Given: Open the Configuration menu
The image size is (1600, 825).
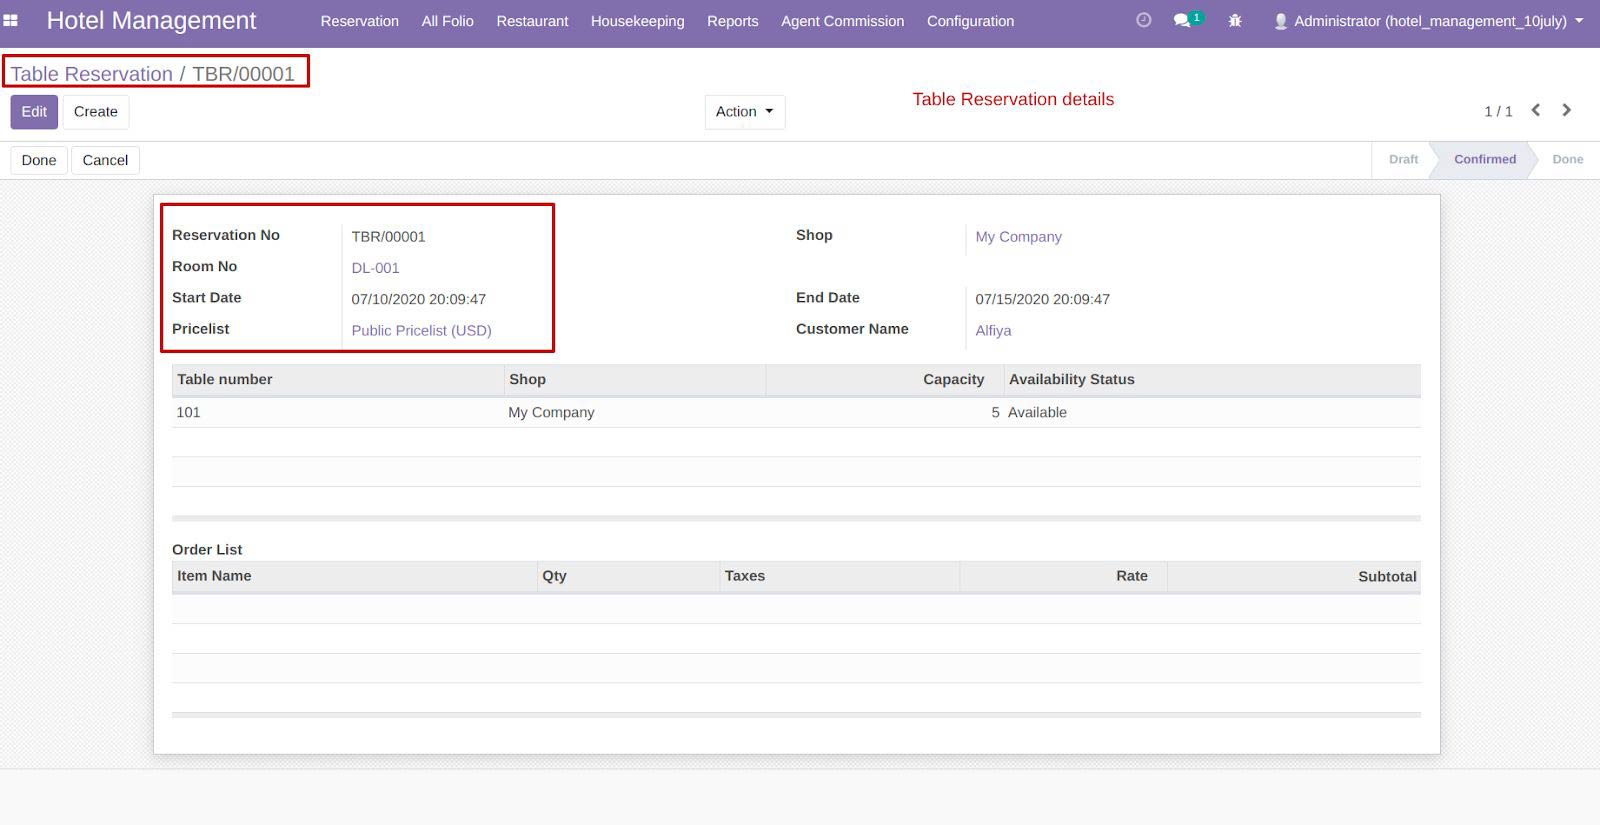Looking at the screenshot, I should point(970,21).
